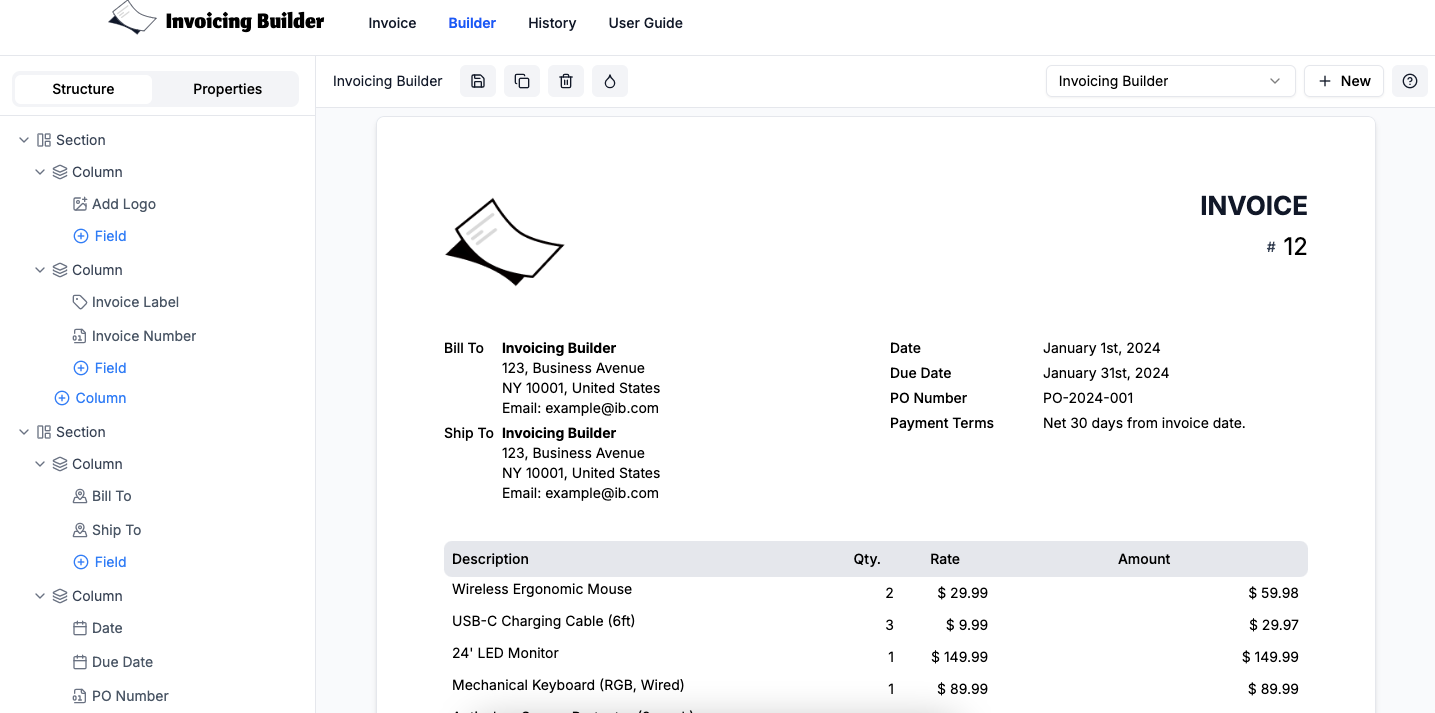The height and width of the screenshot is (713, 1435).
Task: Open the Invoicing Builder template dropdown
Action: pos(1170,81)
